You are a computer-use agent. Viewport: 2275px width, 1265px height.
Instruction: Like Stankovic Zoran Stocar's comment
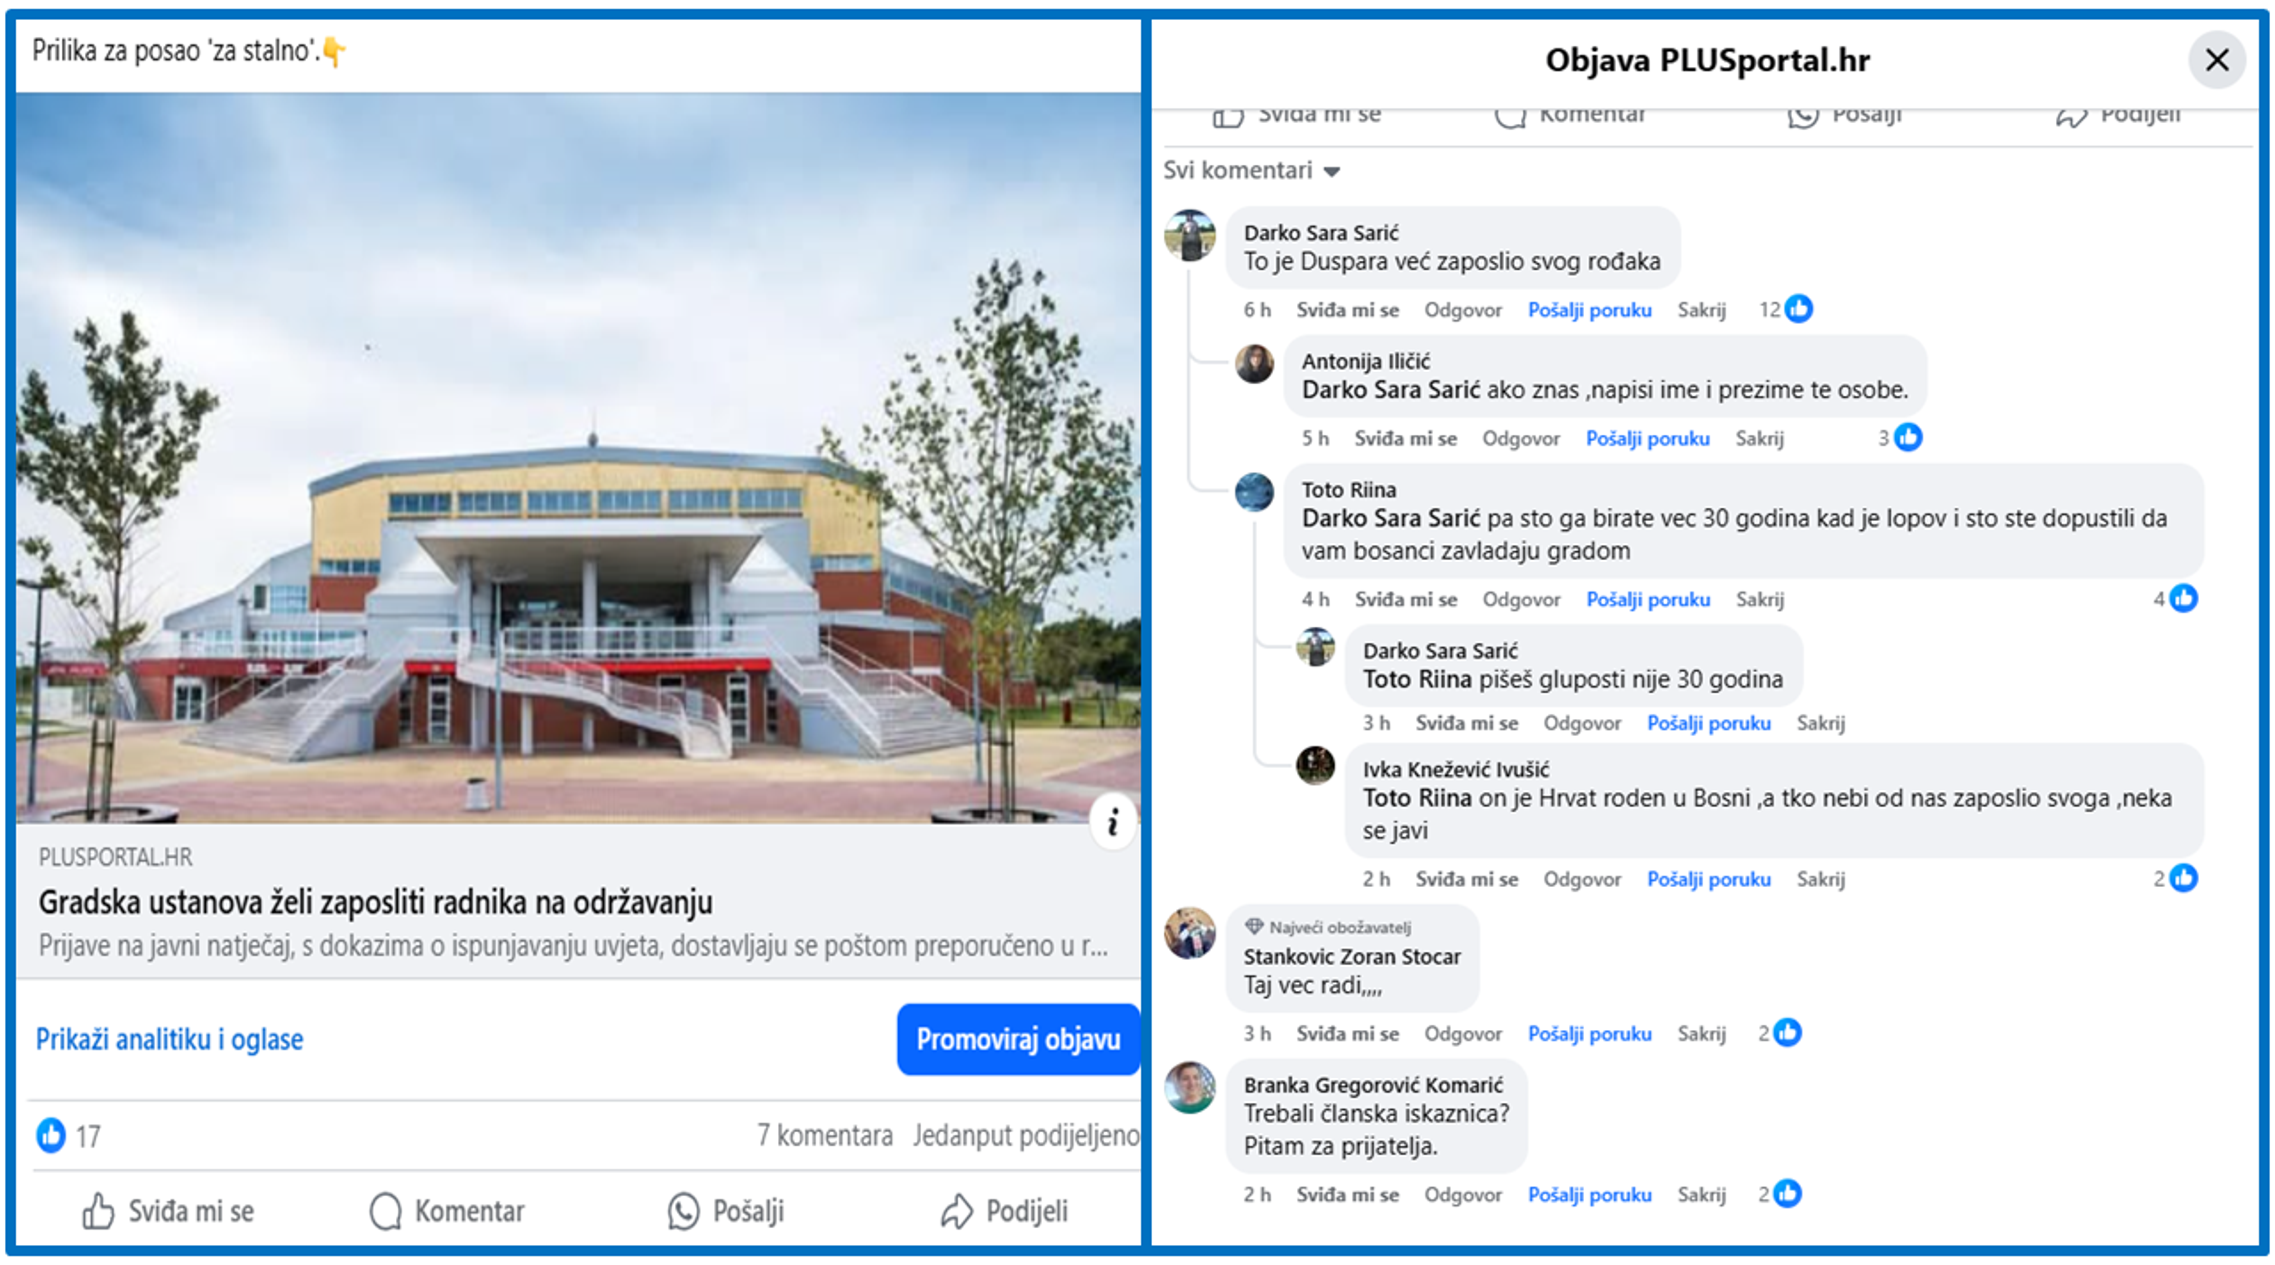pos(1347,1033)
